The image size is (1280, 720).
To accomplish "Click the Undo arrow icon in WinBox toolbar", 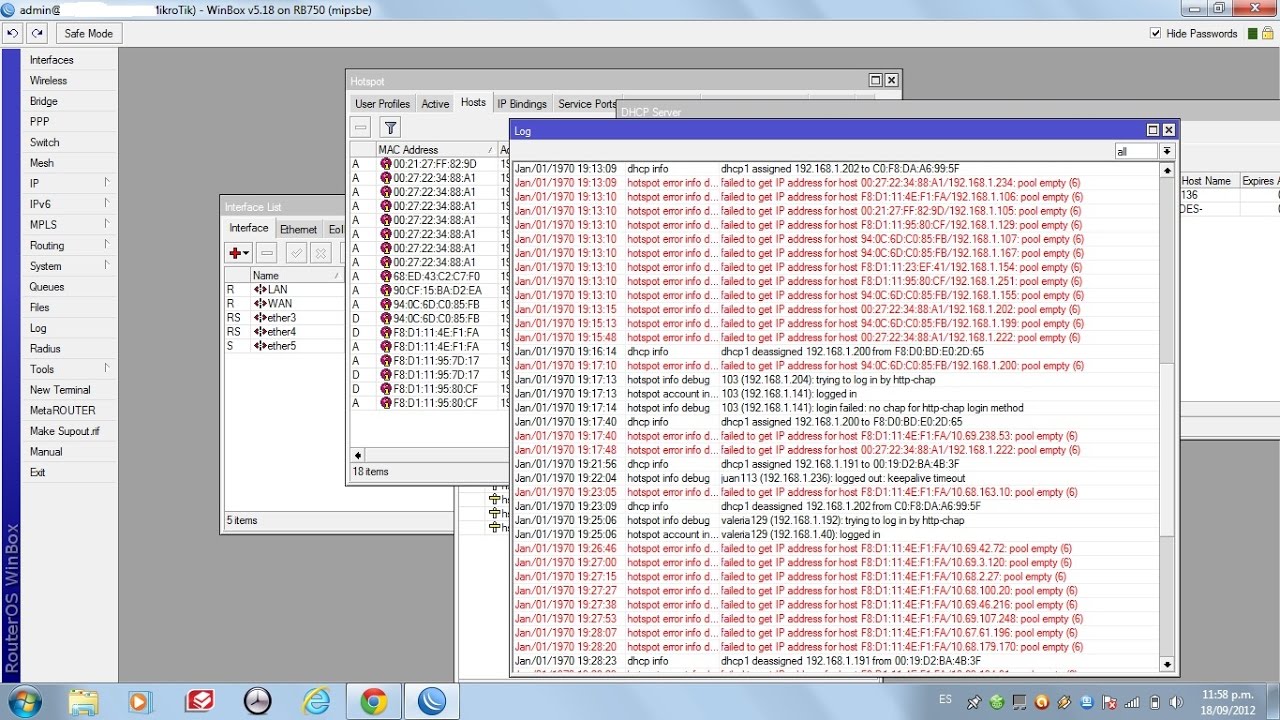I will point(13,33).
